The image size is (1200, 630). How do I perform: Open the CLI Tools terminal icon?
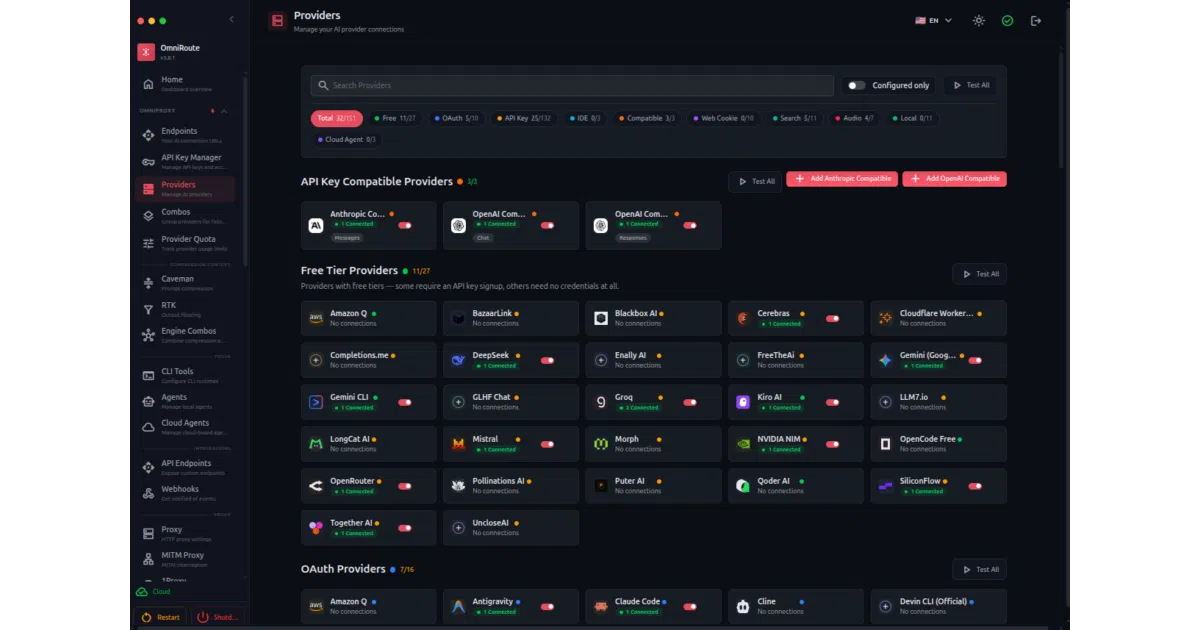[x=148, y=375]
